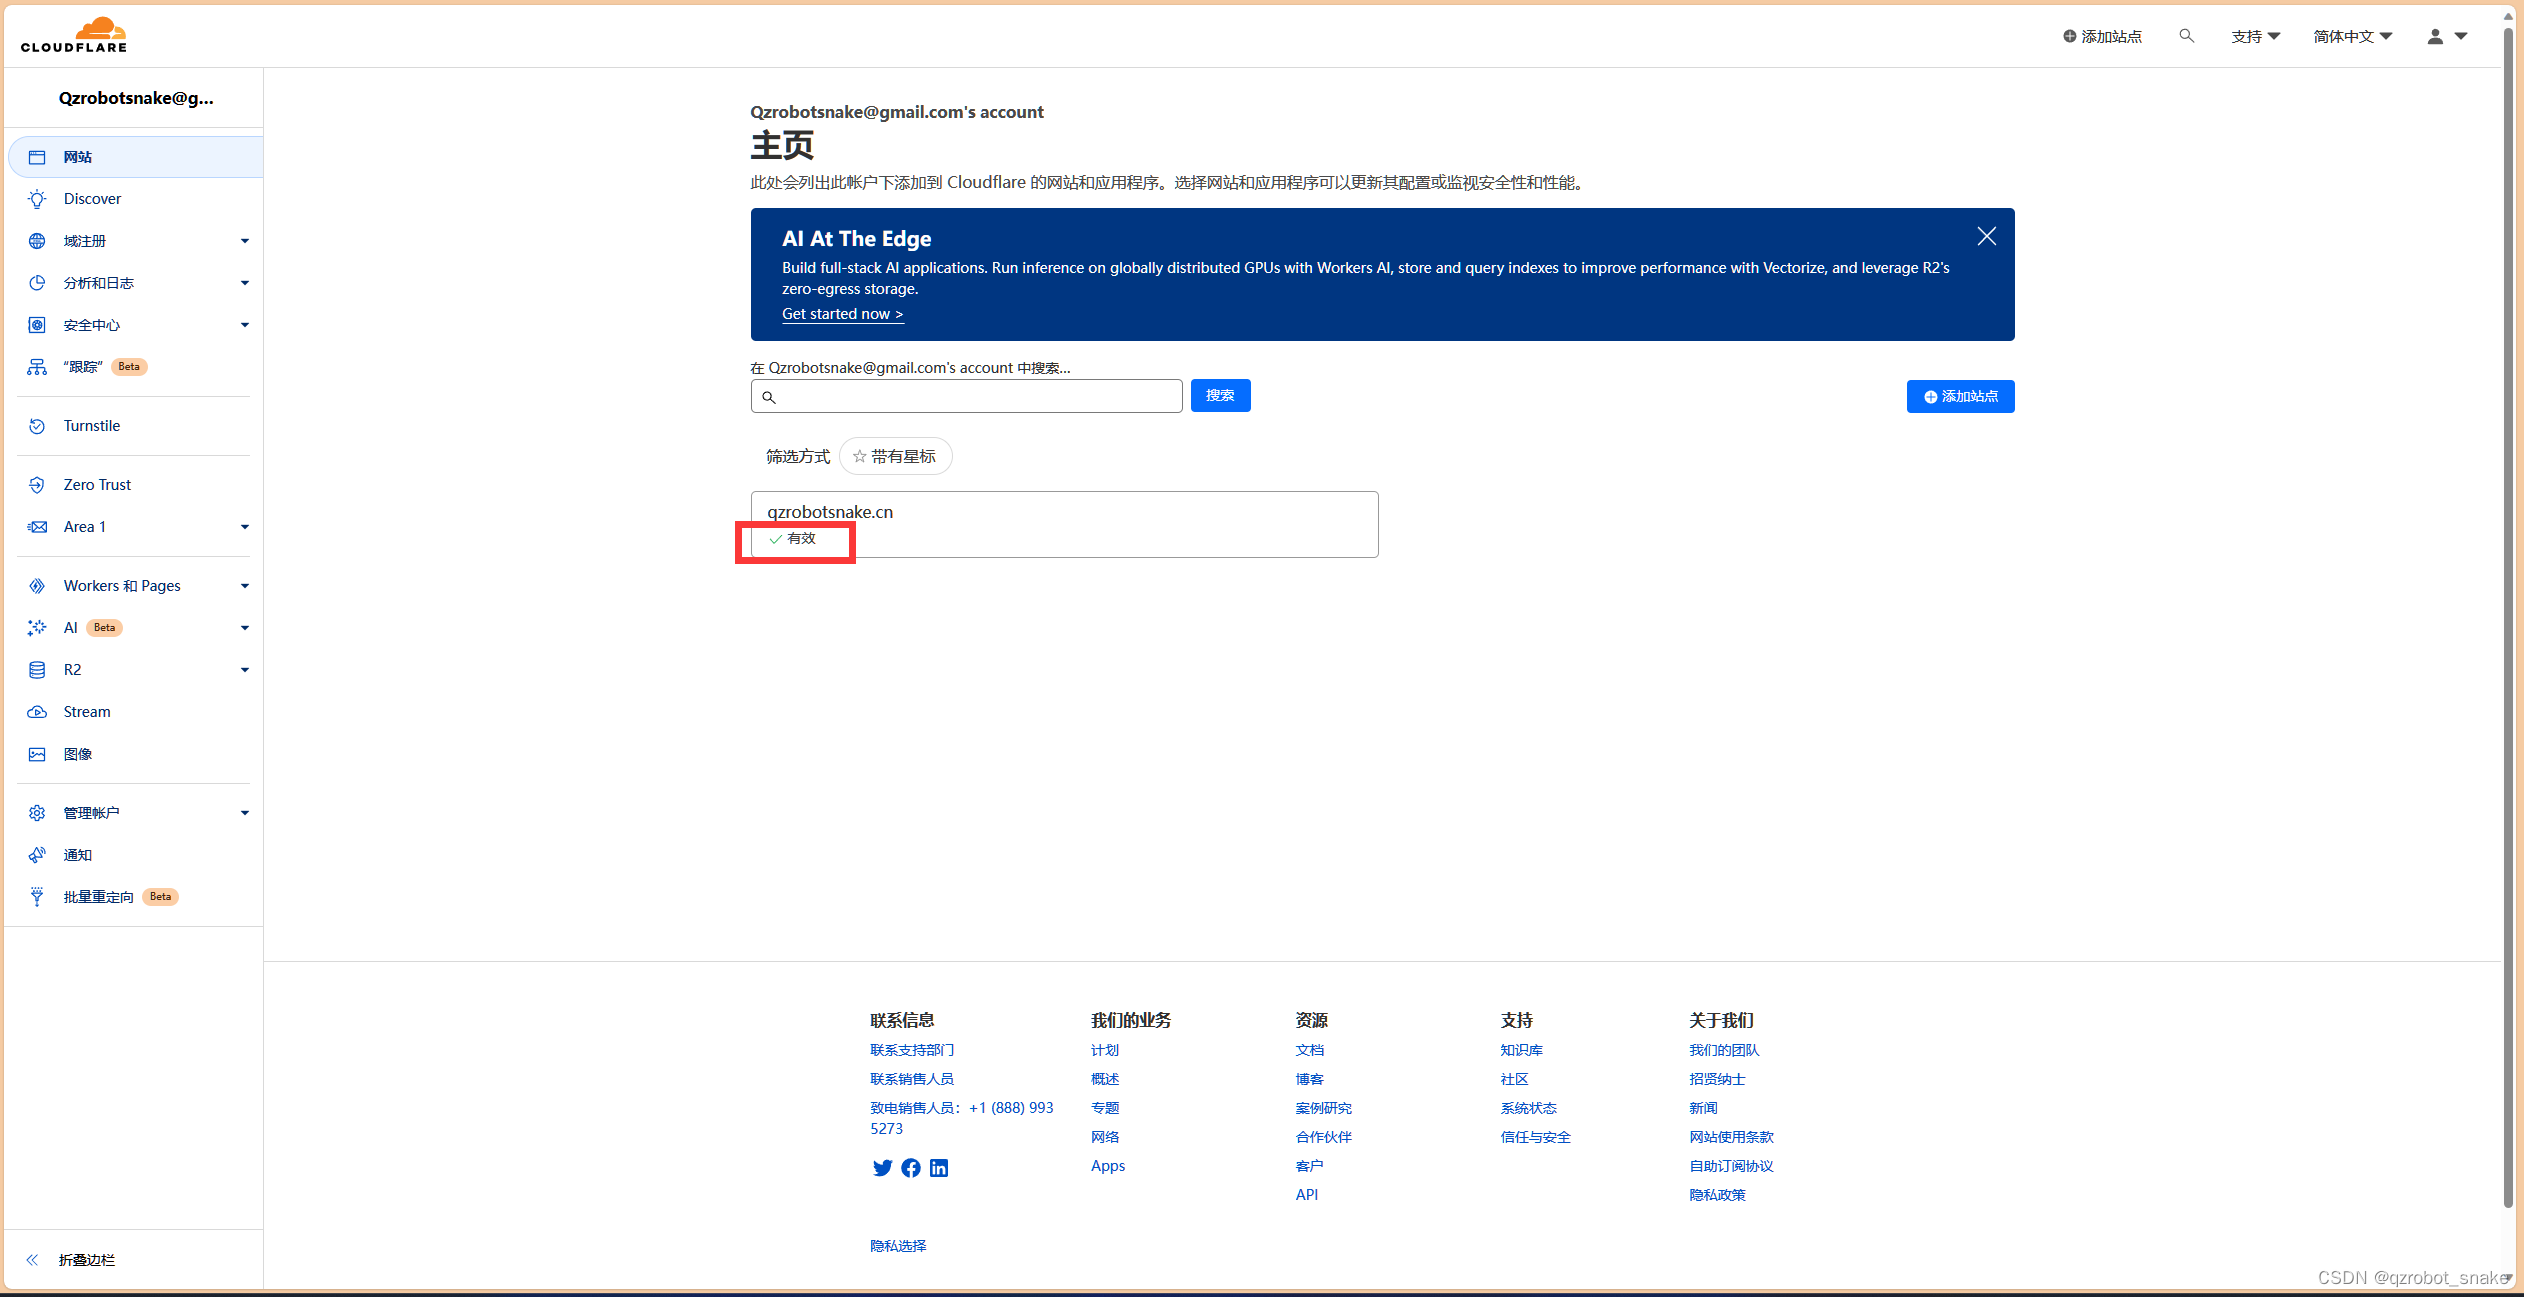The height and width of the screenshot is (1297, 2524).
Task: Open the 系统状态 footer link
Action: click(x=1528, y=1108)
